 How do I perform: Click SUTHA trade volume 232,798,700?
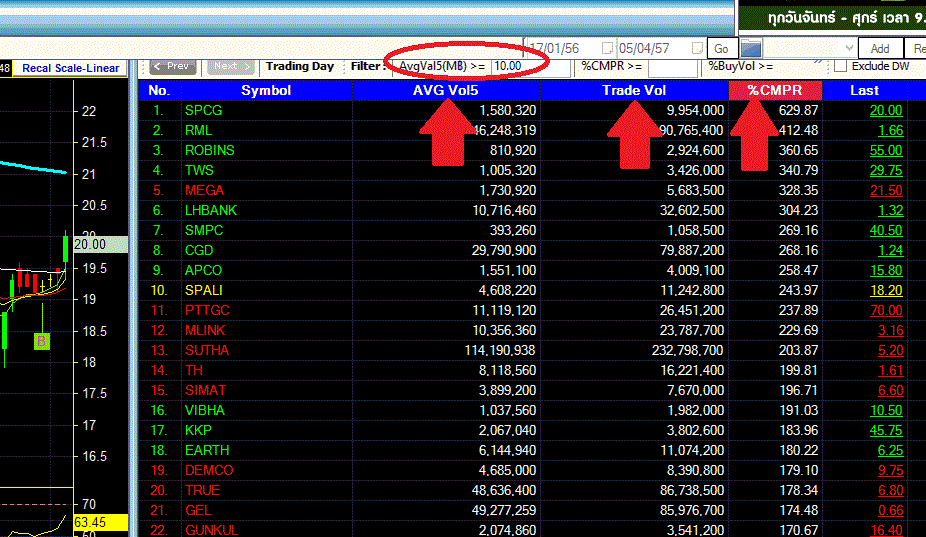point(687,351)
